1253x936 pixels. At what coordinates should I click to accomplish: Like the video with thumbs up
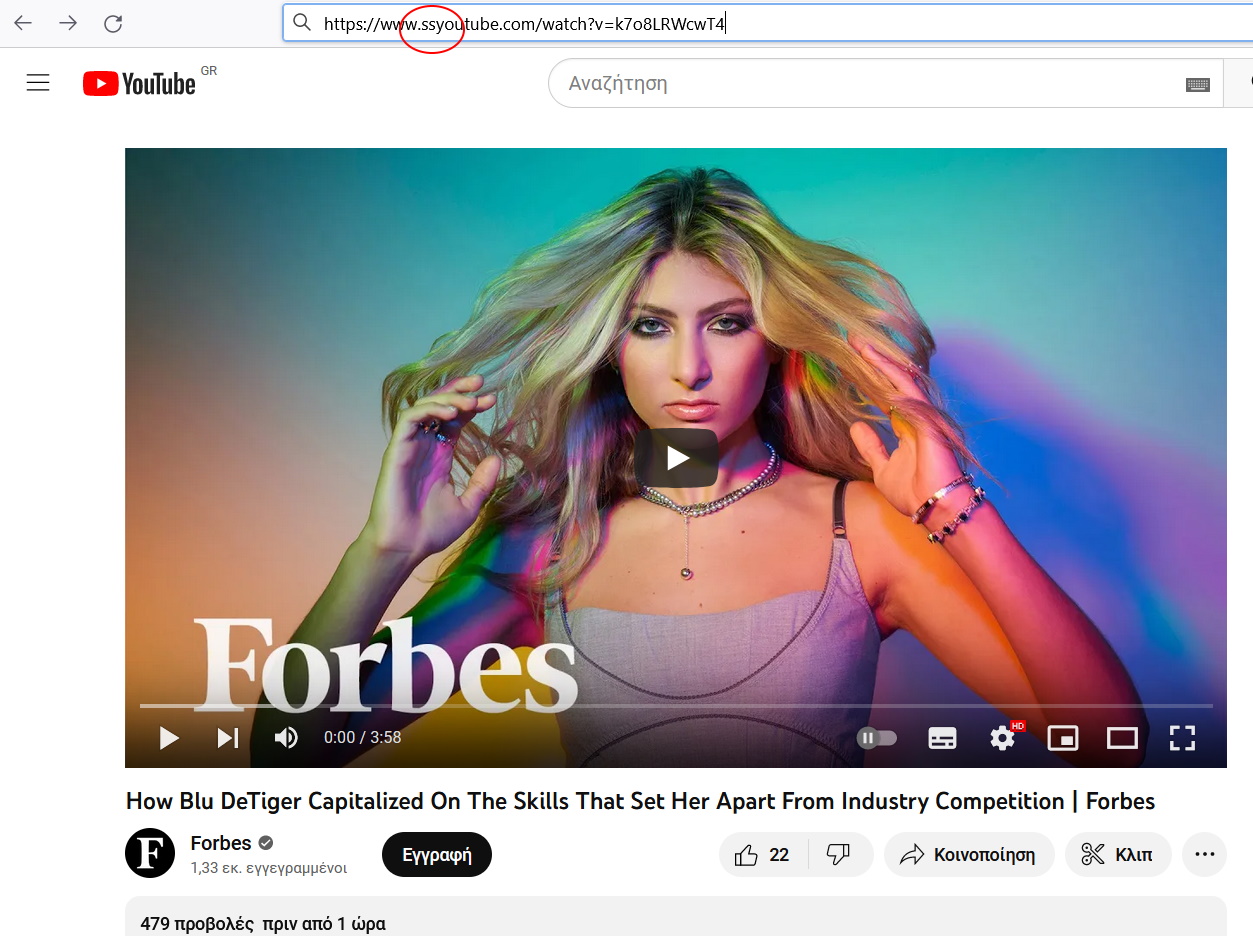point(763,854)
